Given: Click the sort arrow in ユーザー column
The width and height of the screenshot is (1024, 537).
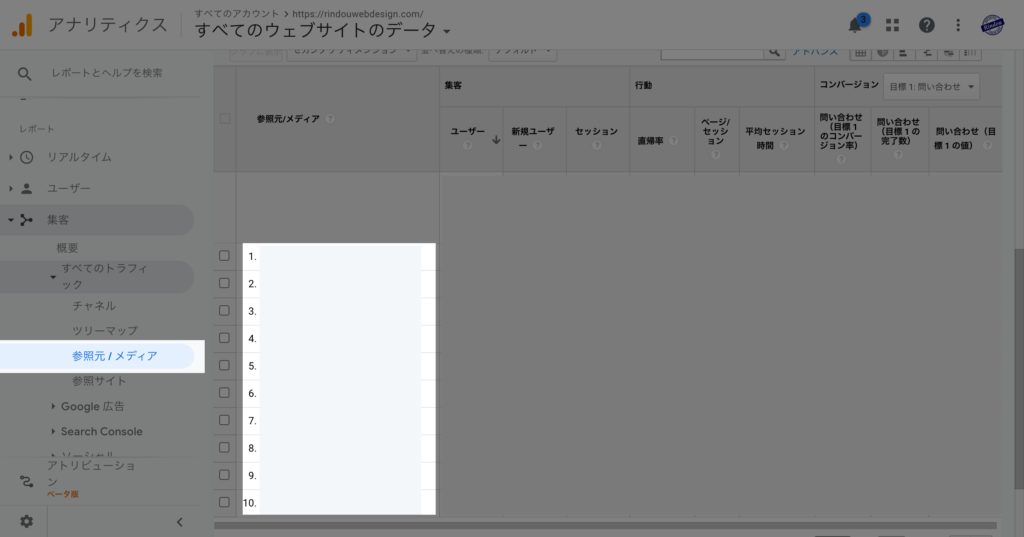Looking at the screenshot, I should coord(496,140).
